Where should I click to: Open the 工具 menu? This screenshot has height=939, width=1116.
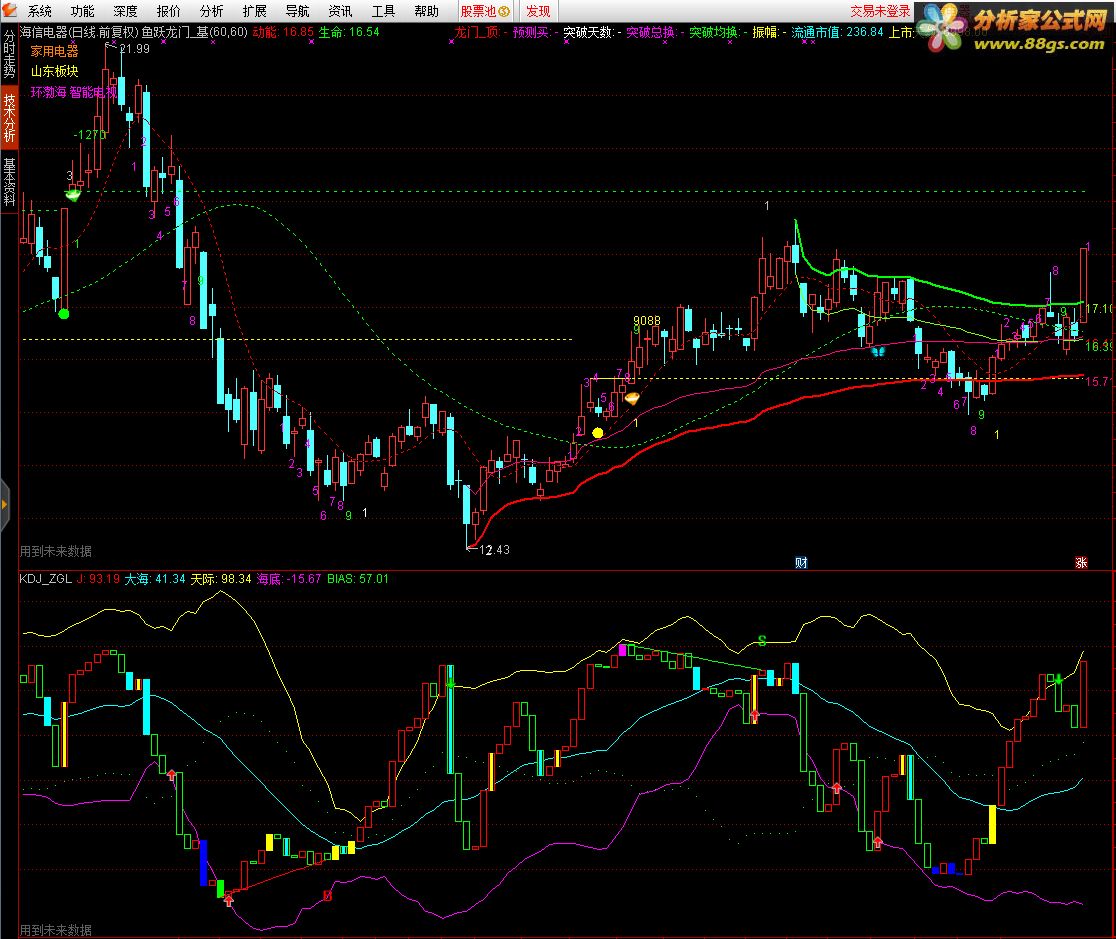(x=383, y=11)
